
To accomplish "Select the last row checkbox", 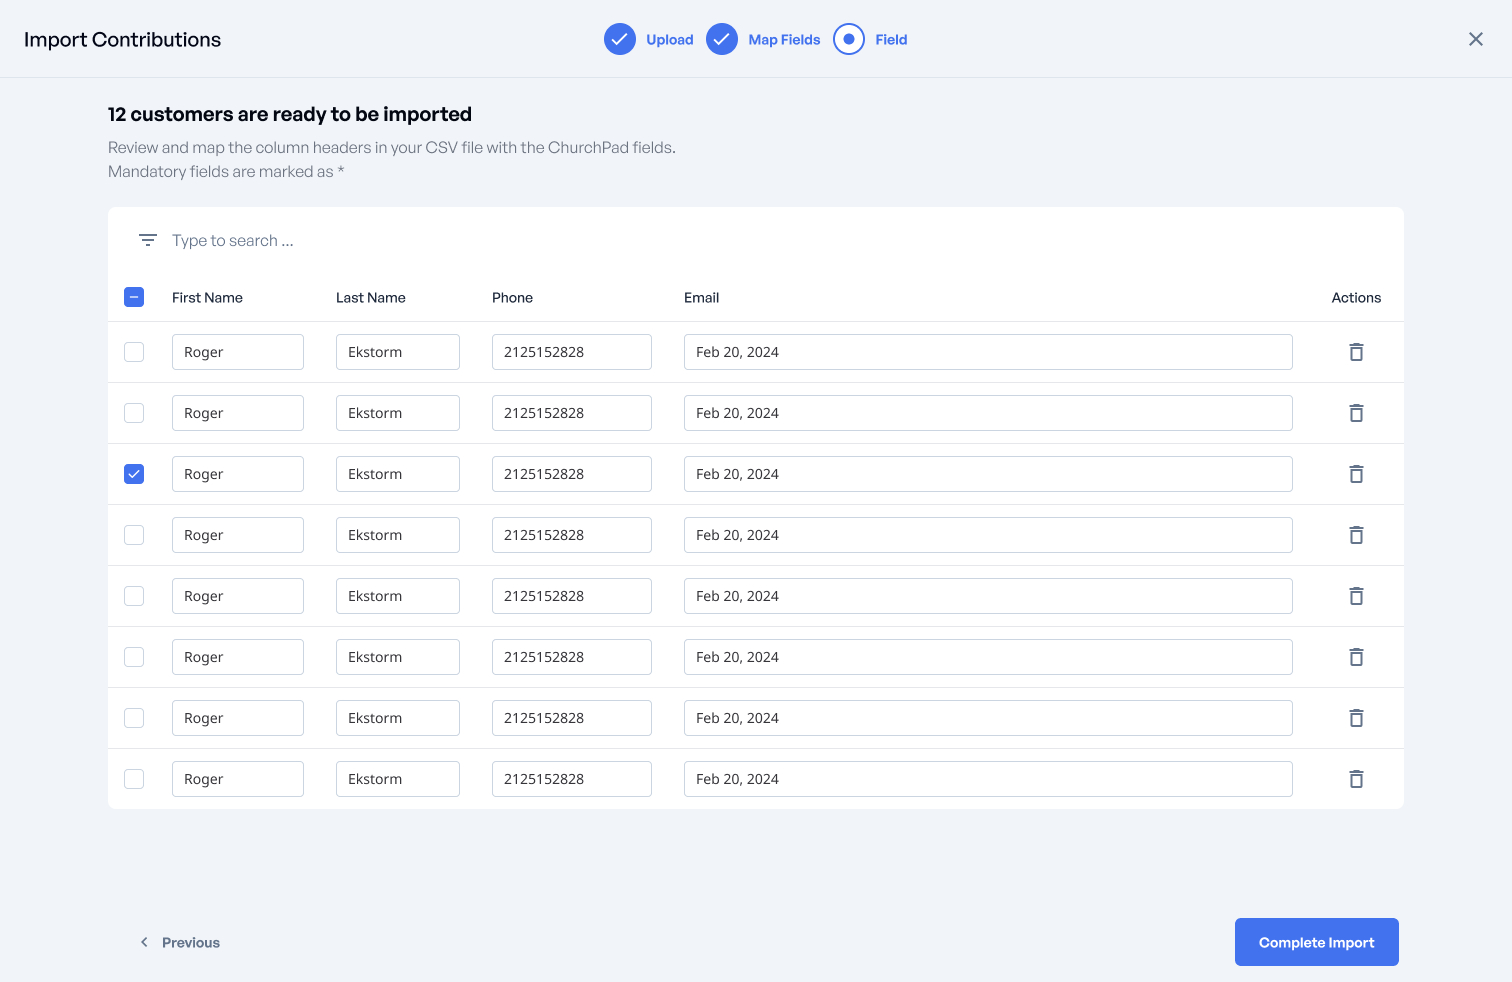I will tap(134, 779).
